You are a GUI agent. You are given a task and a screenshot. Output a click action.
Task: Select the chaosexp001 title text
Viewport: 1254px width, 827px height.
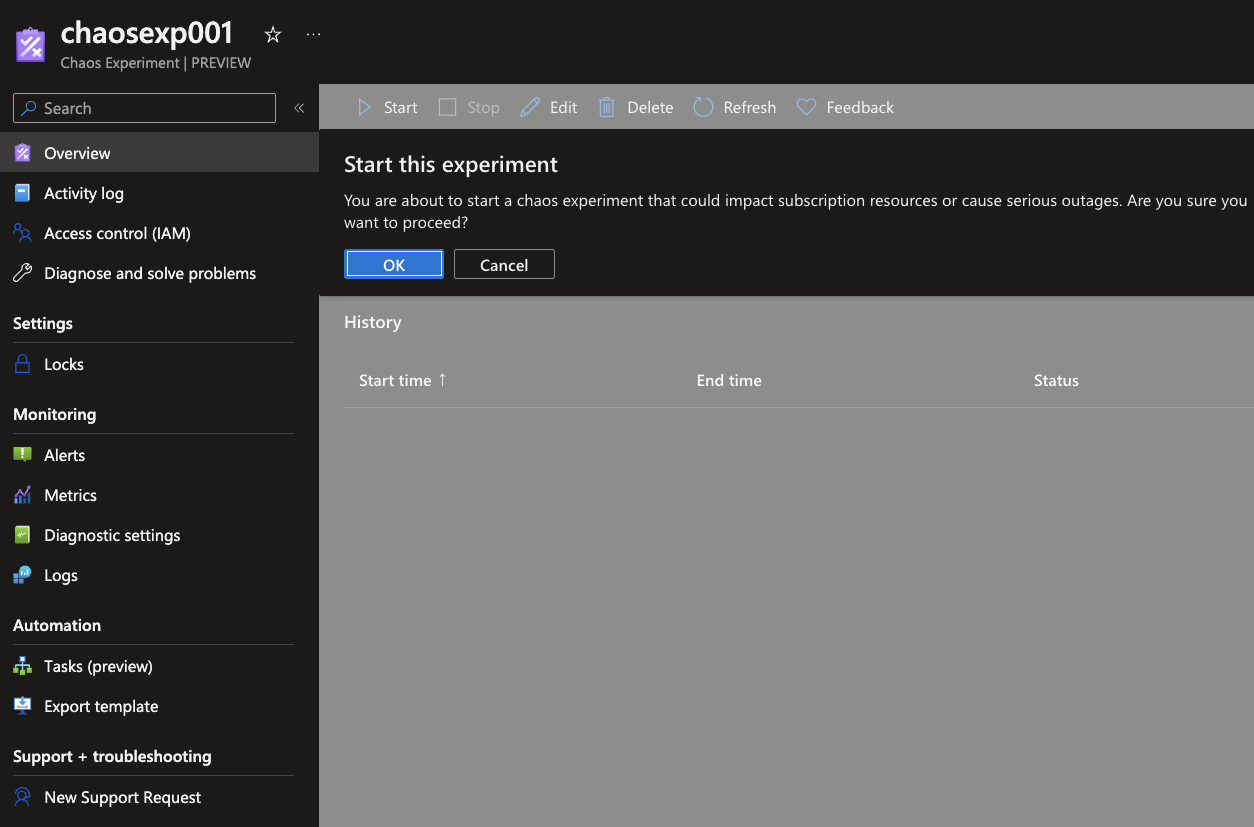pos(146,33)
